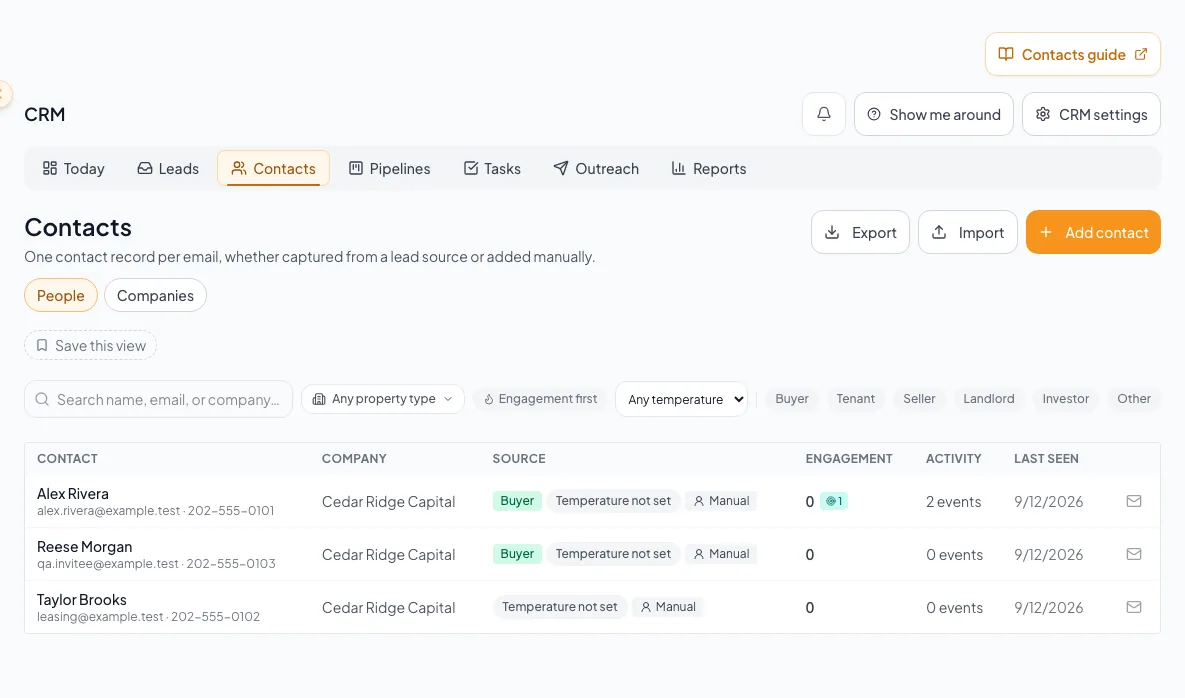Image resolution: width=1185 pixels, height=698 pixels.
Task: Toggle the Buyer filter chip
Action: [791, 399]
